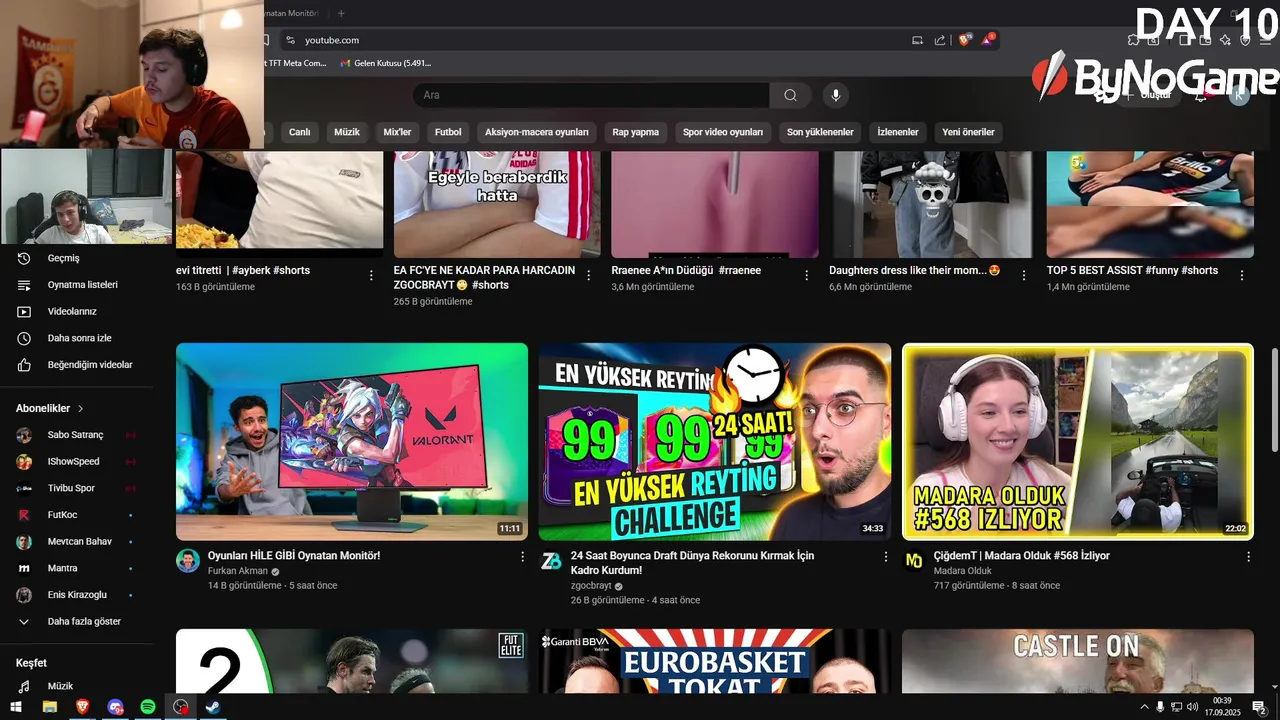
Task: Select Futbol filter chip
Action: (x=448, y=132)
